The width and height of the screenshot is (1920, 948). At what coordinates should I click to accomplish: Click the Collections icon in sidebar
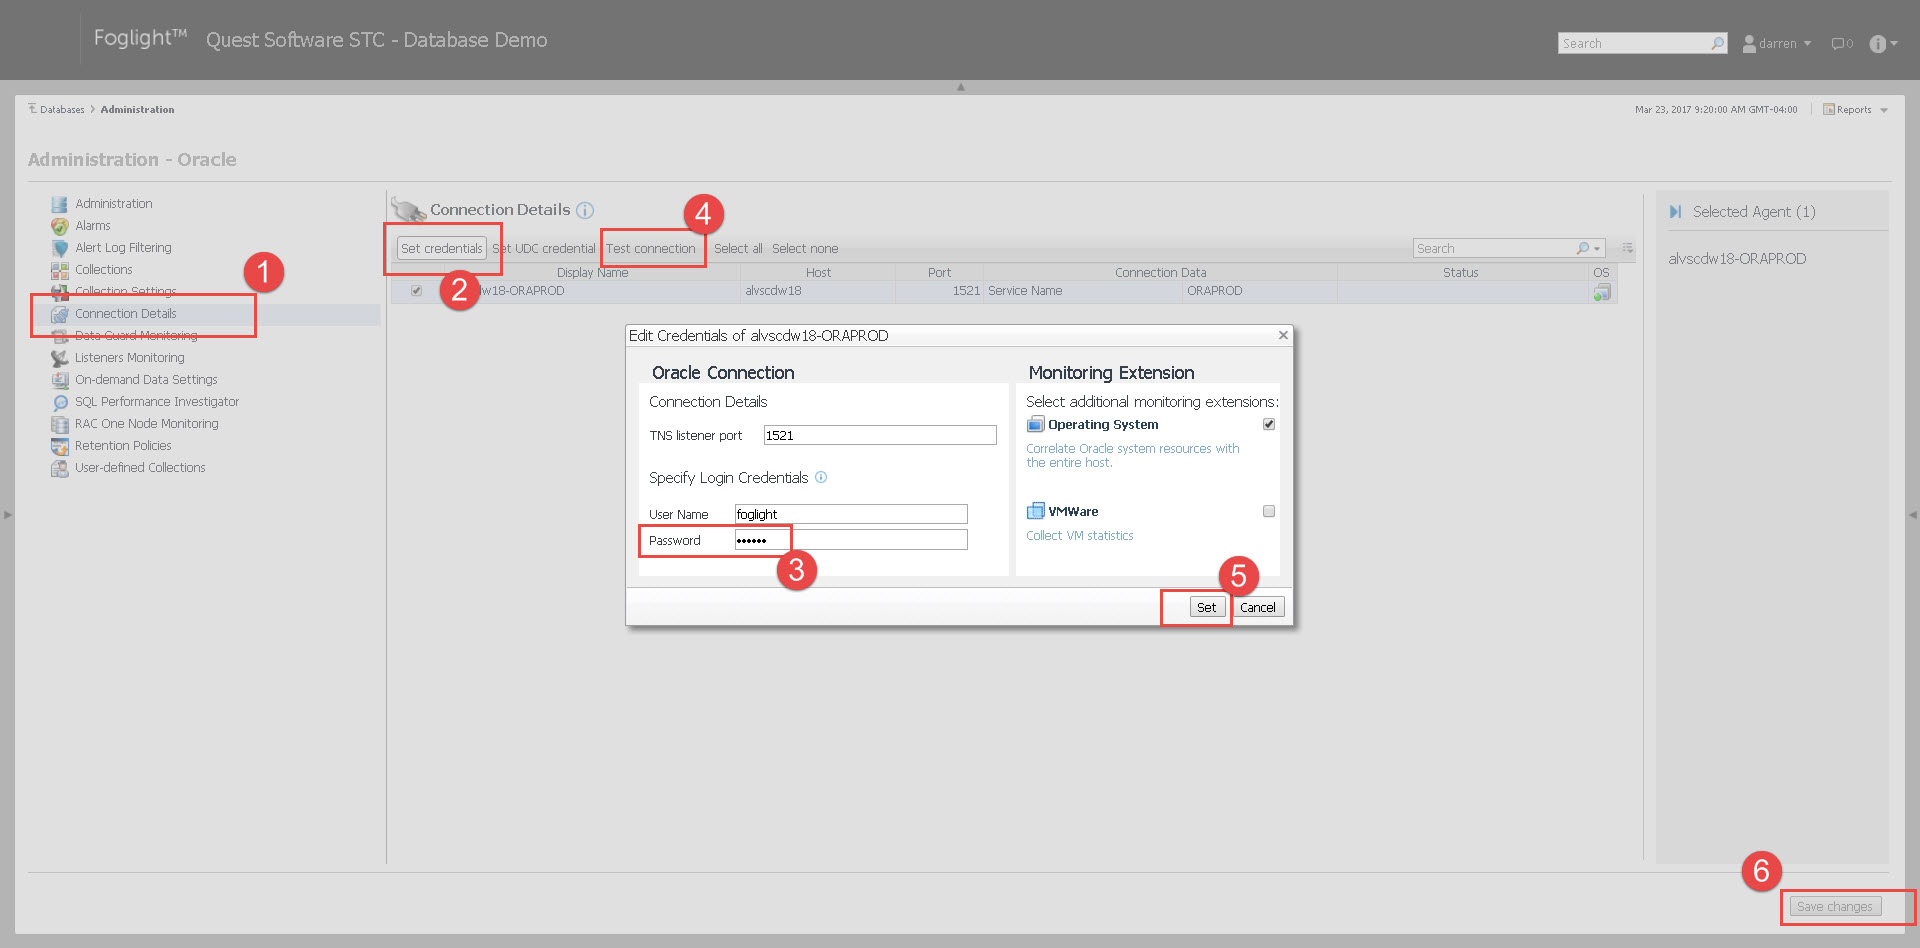tap(60, 270)
